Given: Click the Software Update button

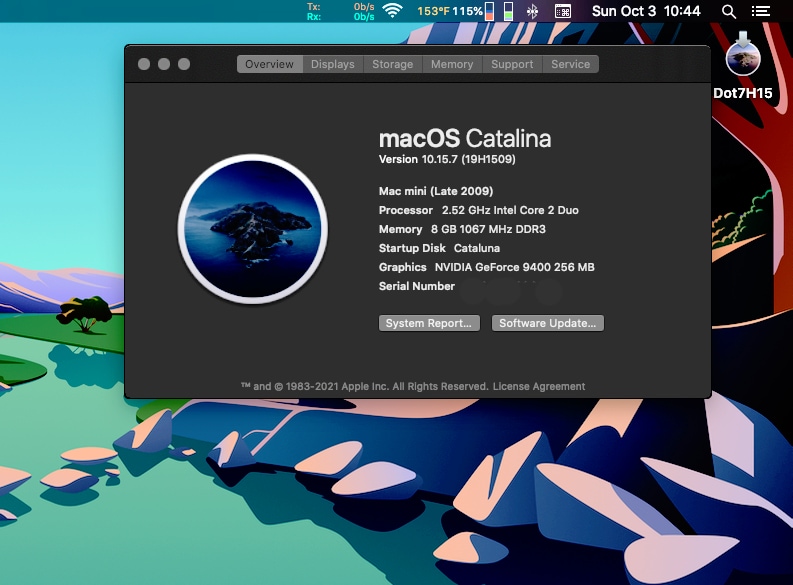Looking at the screenshot, I should (548, 323).
